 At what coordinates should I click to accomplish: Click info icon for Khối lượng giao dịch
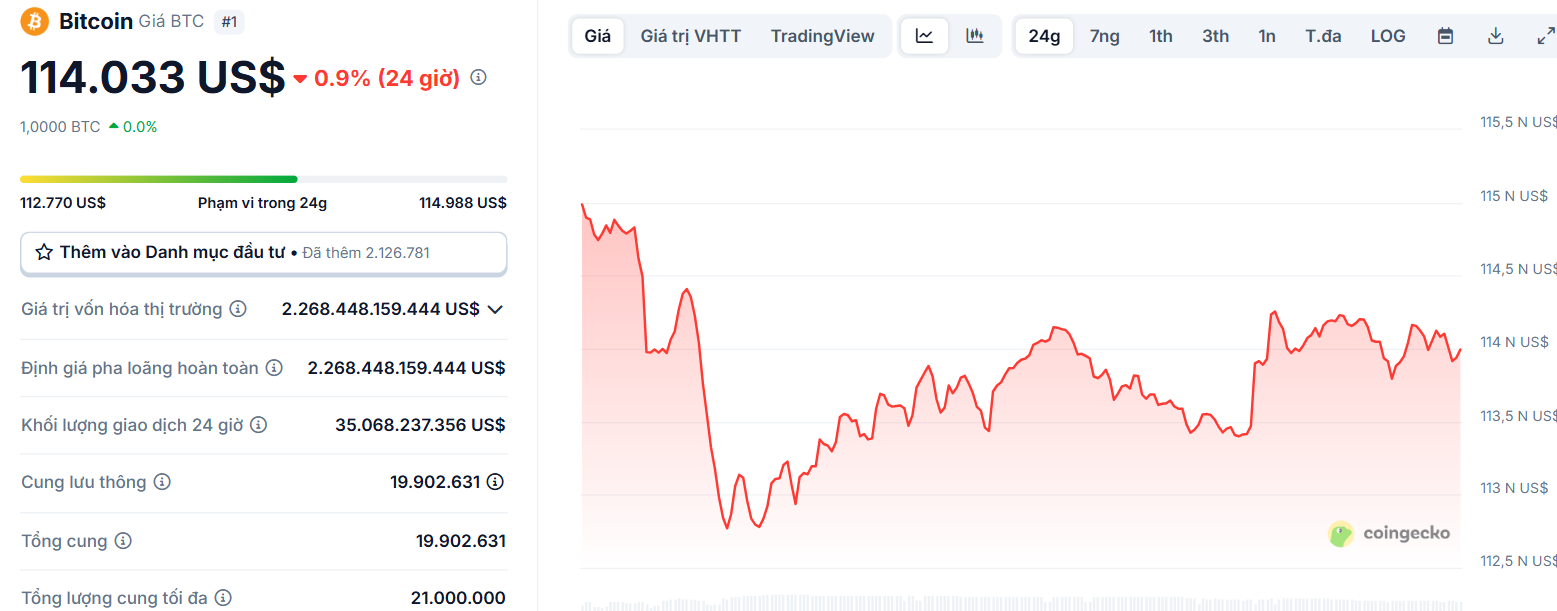[x=258, y=425]
